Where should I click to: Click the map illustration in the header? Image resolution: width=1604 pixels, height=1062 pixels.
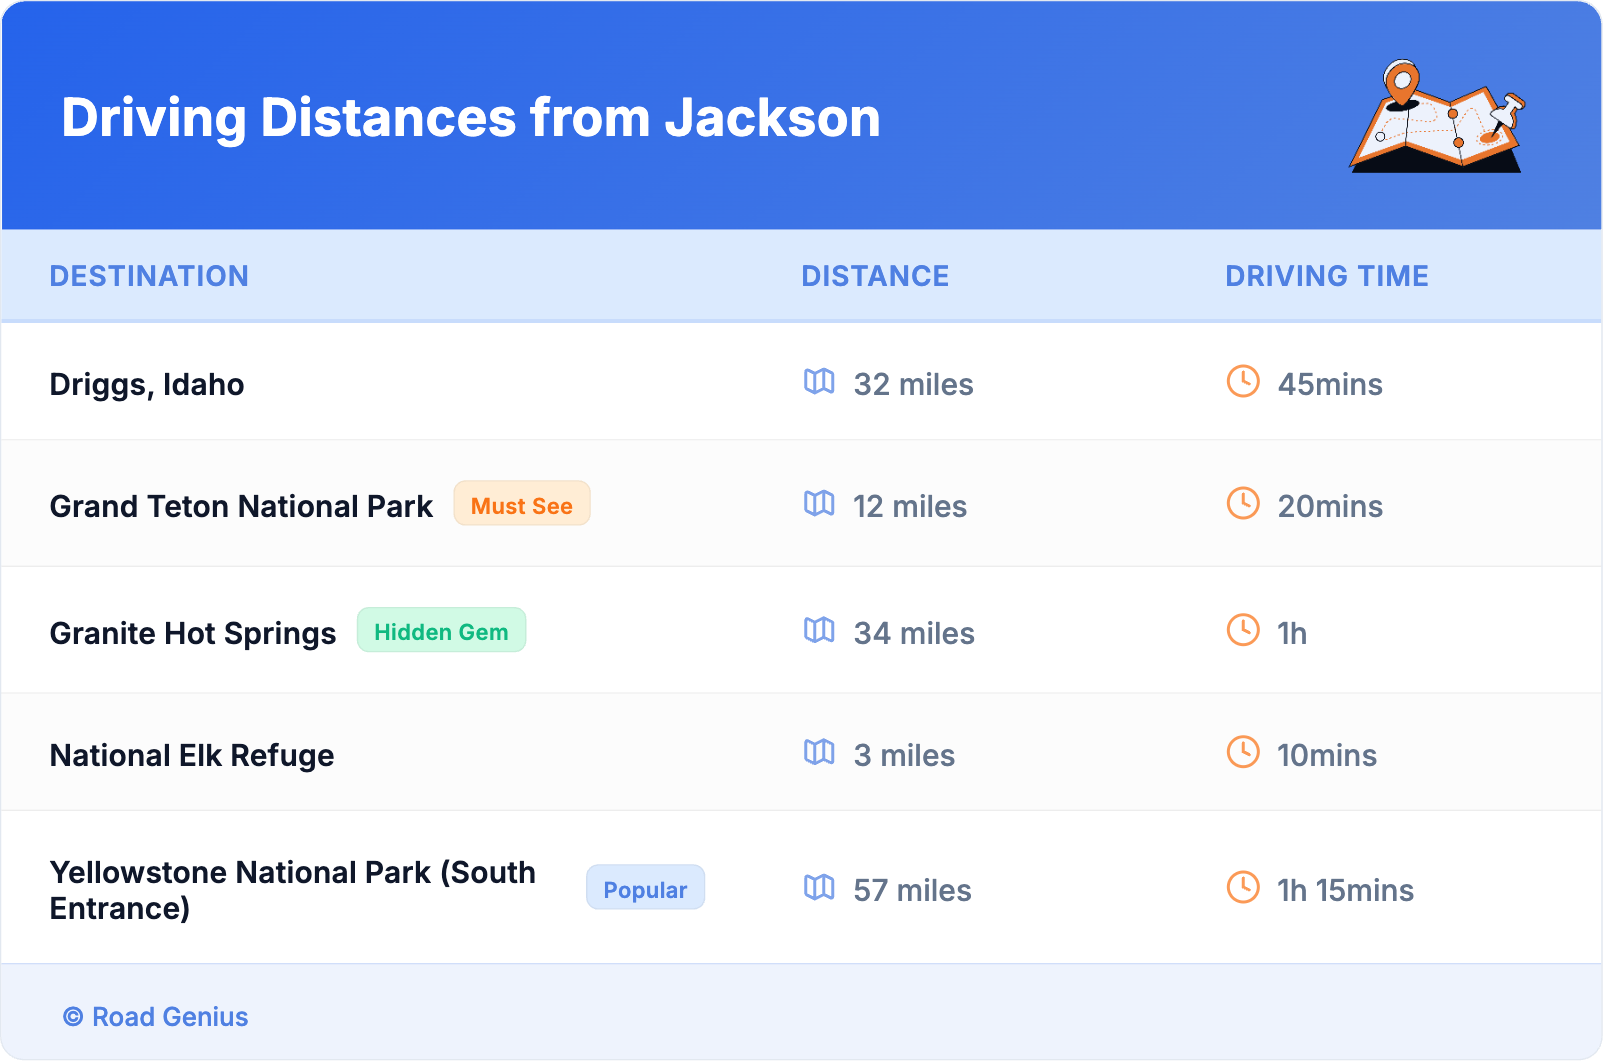pyautogui.click(x=1437, y=117)
